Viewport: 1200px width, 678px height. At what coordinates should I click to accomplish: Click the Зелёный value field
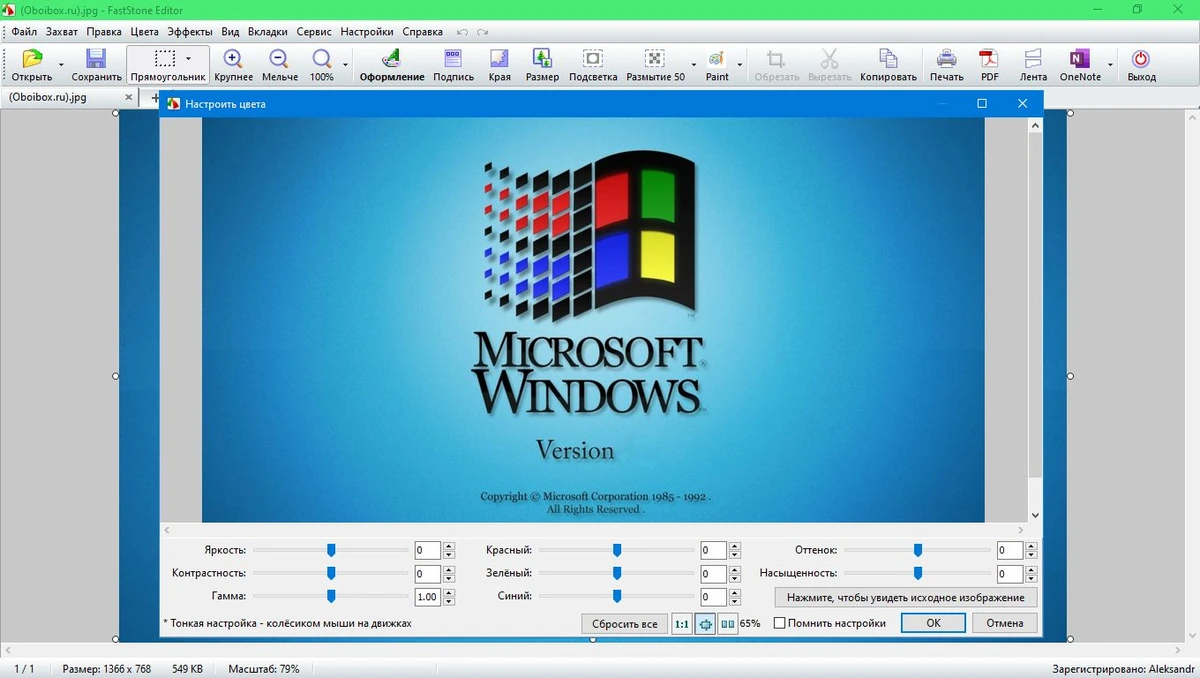click(x=713, y=574)
